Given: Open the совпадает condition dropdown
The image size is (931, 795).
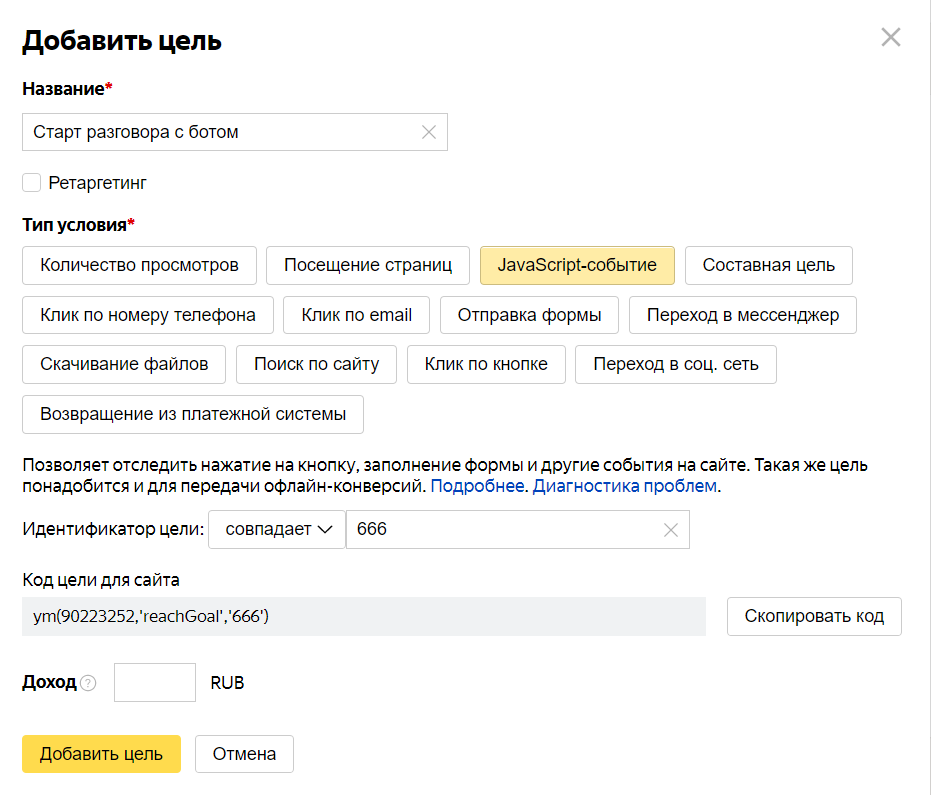Looking at the screenshot, I should (x=277, y=529).
